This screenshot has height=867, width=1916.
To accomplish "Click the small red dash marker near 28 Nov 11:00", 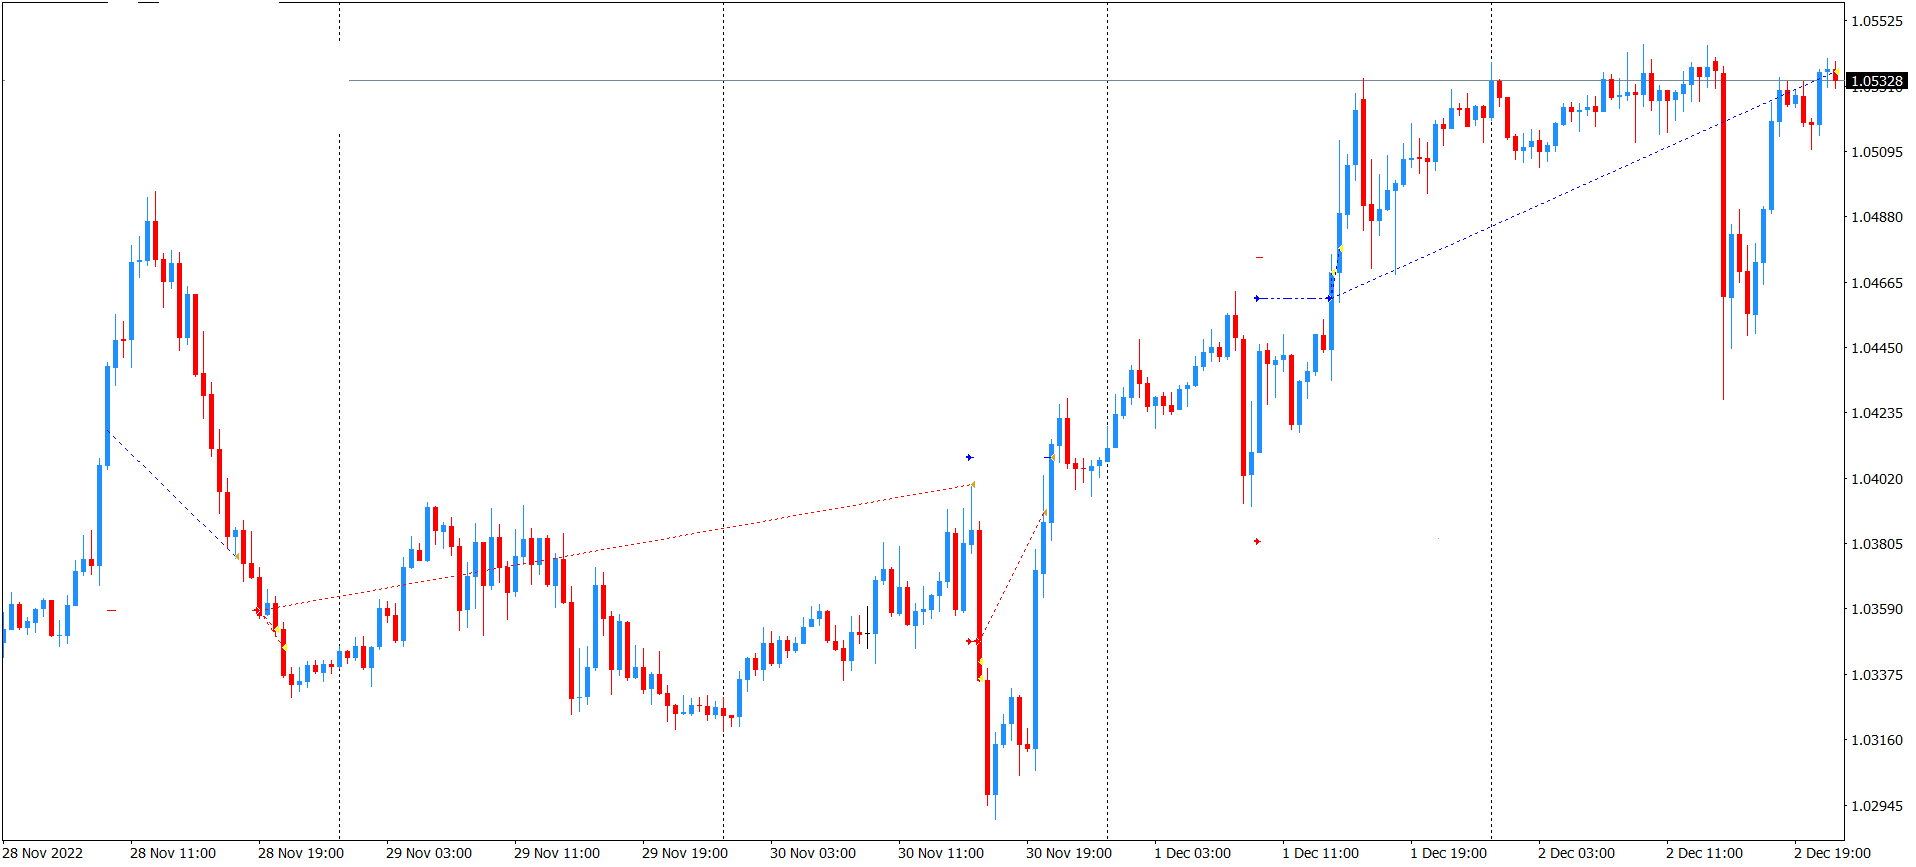I will [111, 610].
